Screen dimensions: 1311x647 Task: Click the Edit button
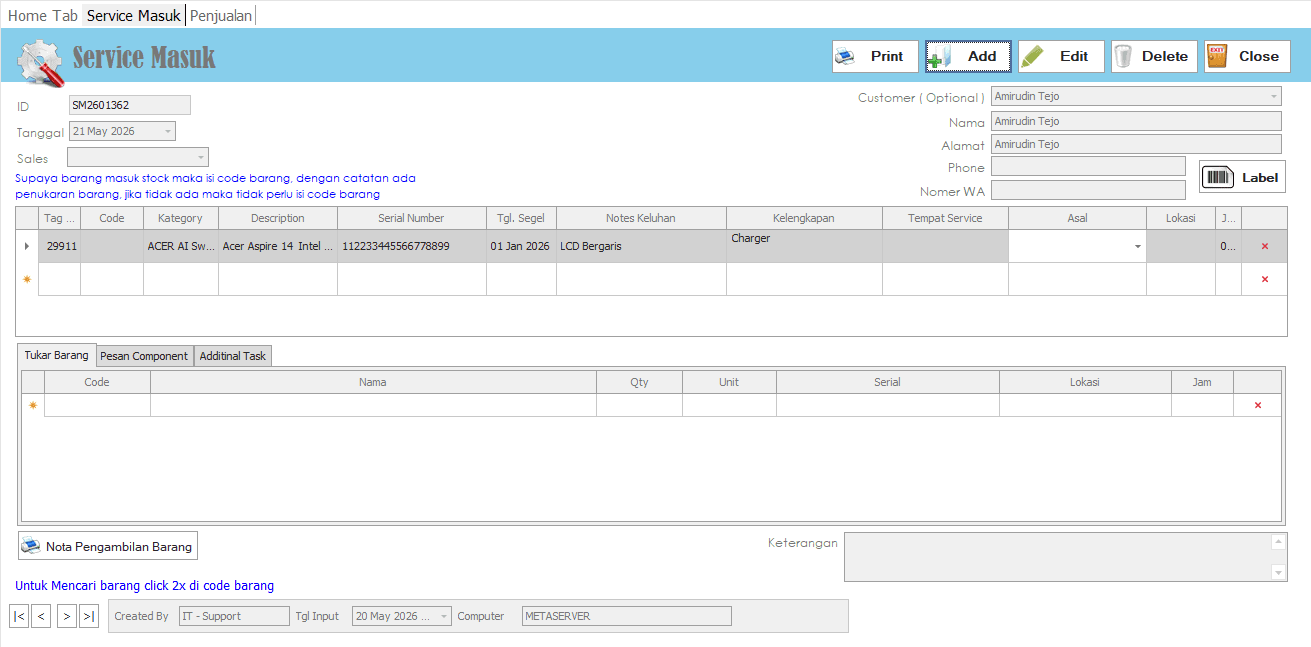coord(1061,57)
